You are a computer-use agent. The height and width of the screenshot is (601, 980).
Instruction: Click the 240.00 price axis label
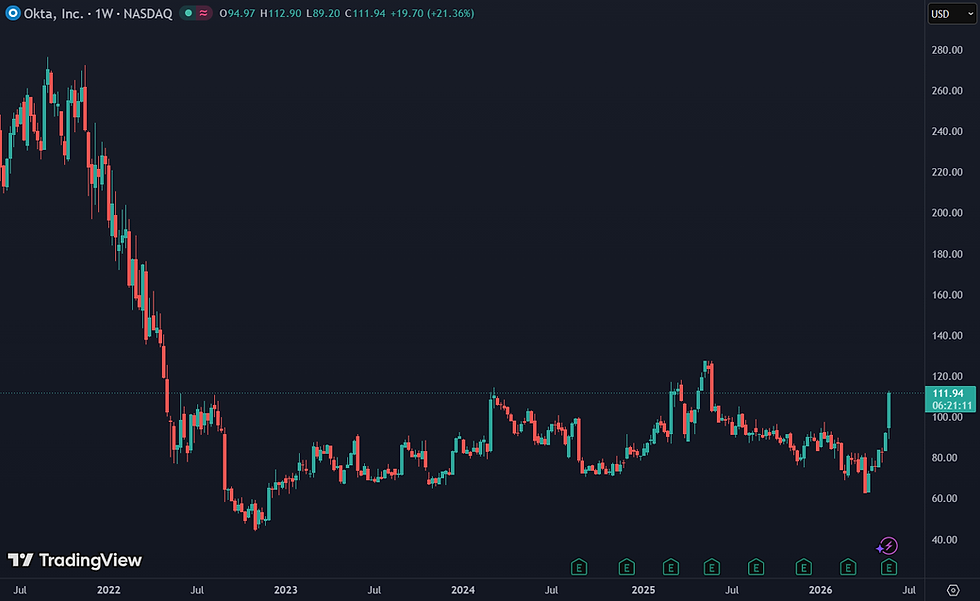[x=947, y=131]
